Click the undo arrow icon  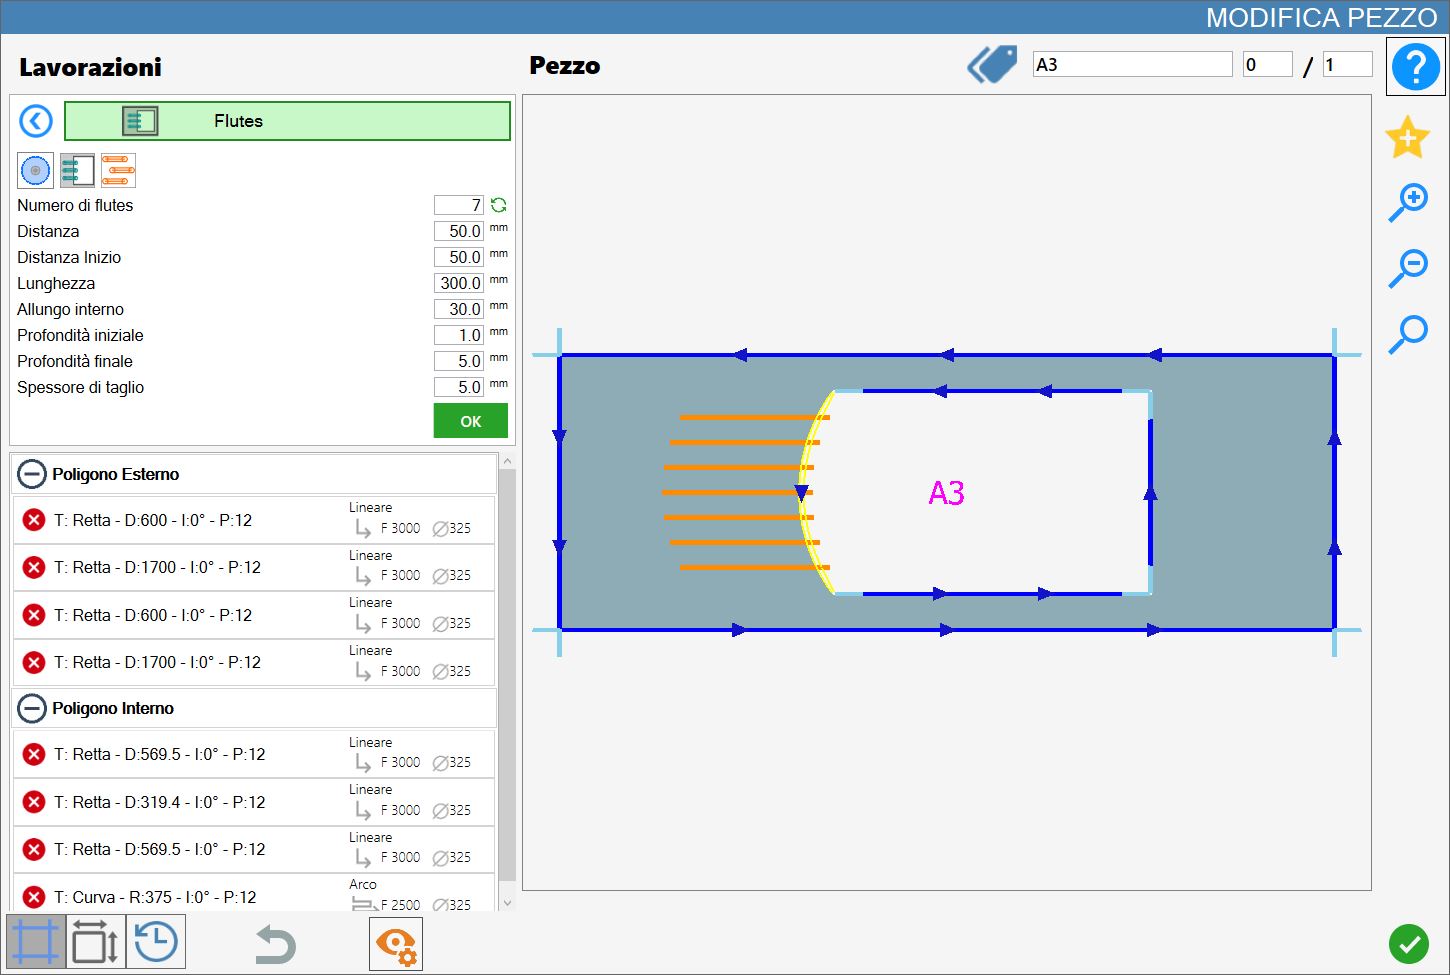(275, 944)
